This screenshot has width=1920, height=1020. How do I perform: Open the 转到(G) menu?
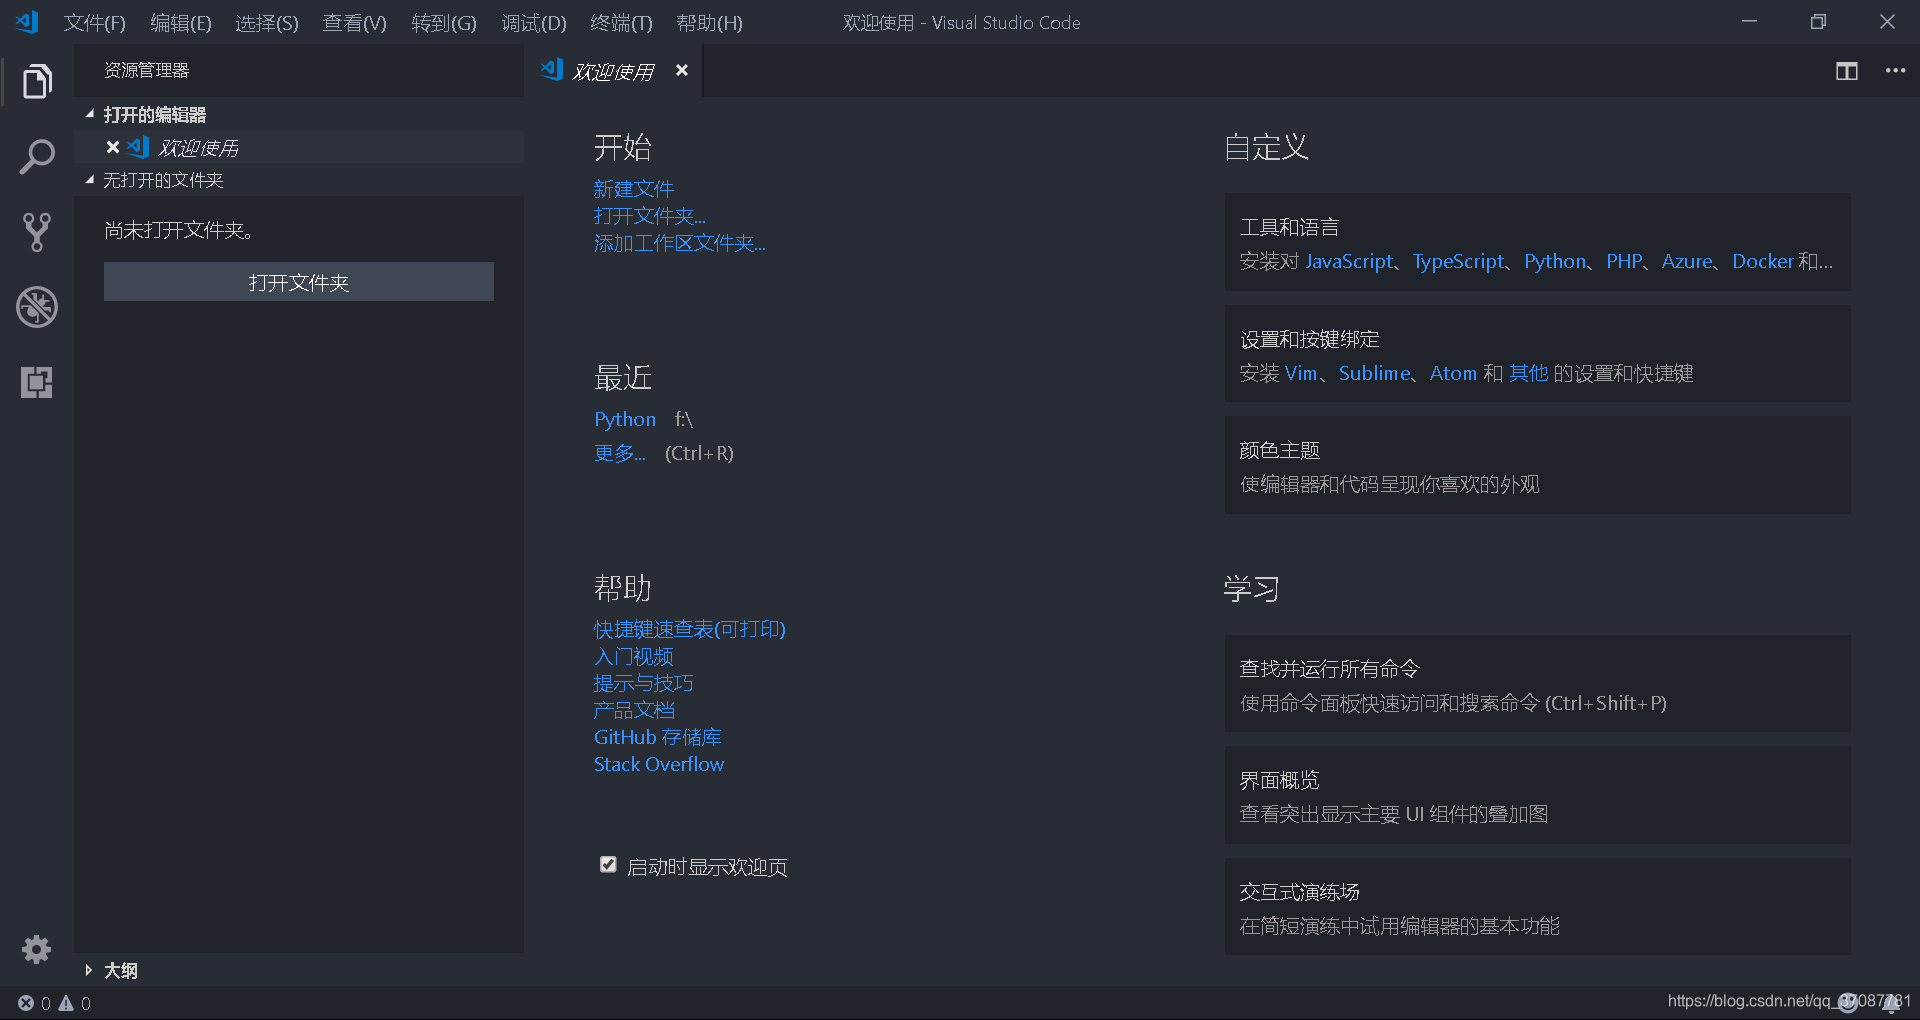pyautogui.click(x=444, y=22)
